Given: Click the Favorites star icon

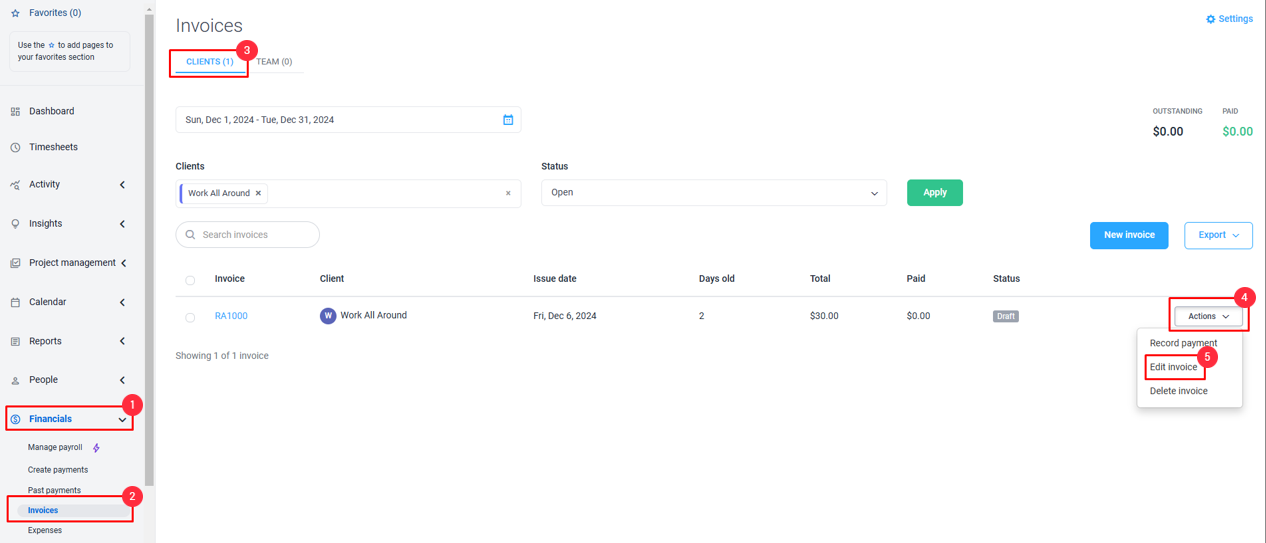Looking at the screenshot, I should (15, 13).
